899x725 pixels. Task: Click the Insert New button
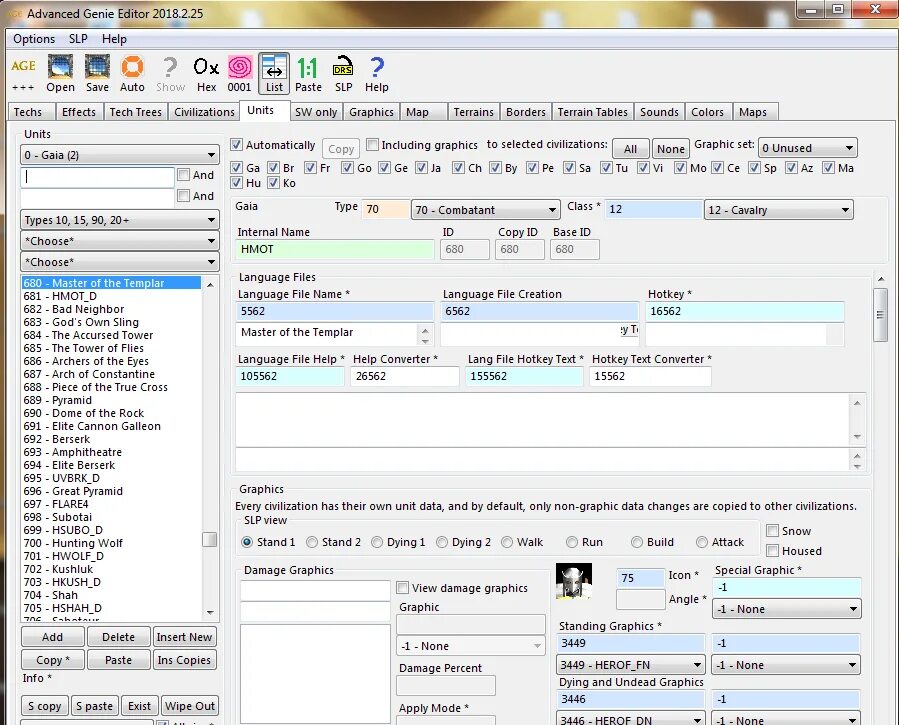click(184, 636)
